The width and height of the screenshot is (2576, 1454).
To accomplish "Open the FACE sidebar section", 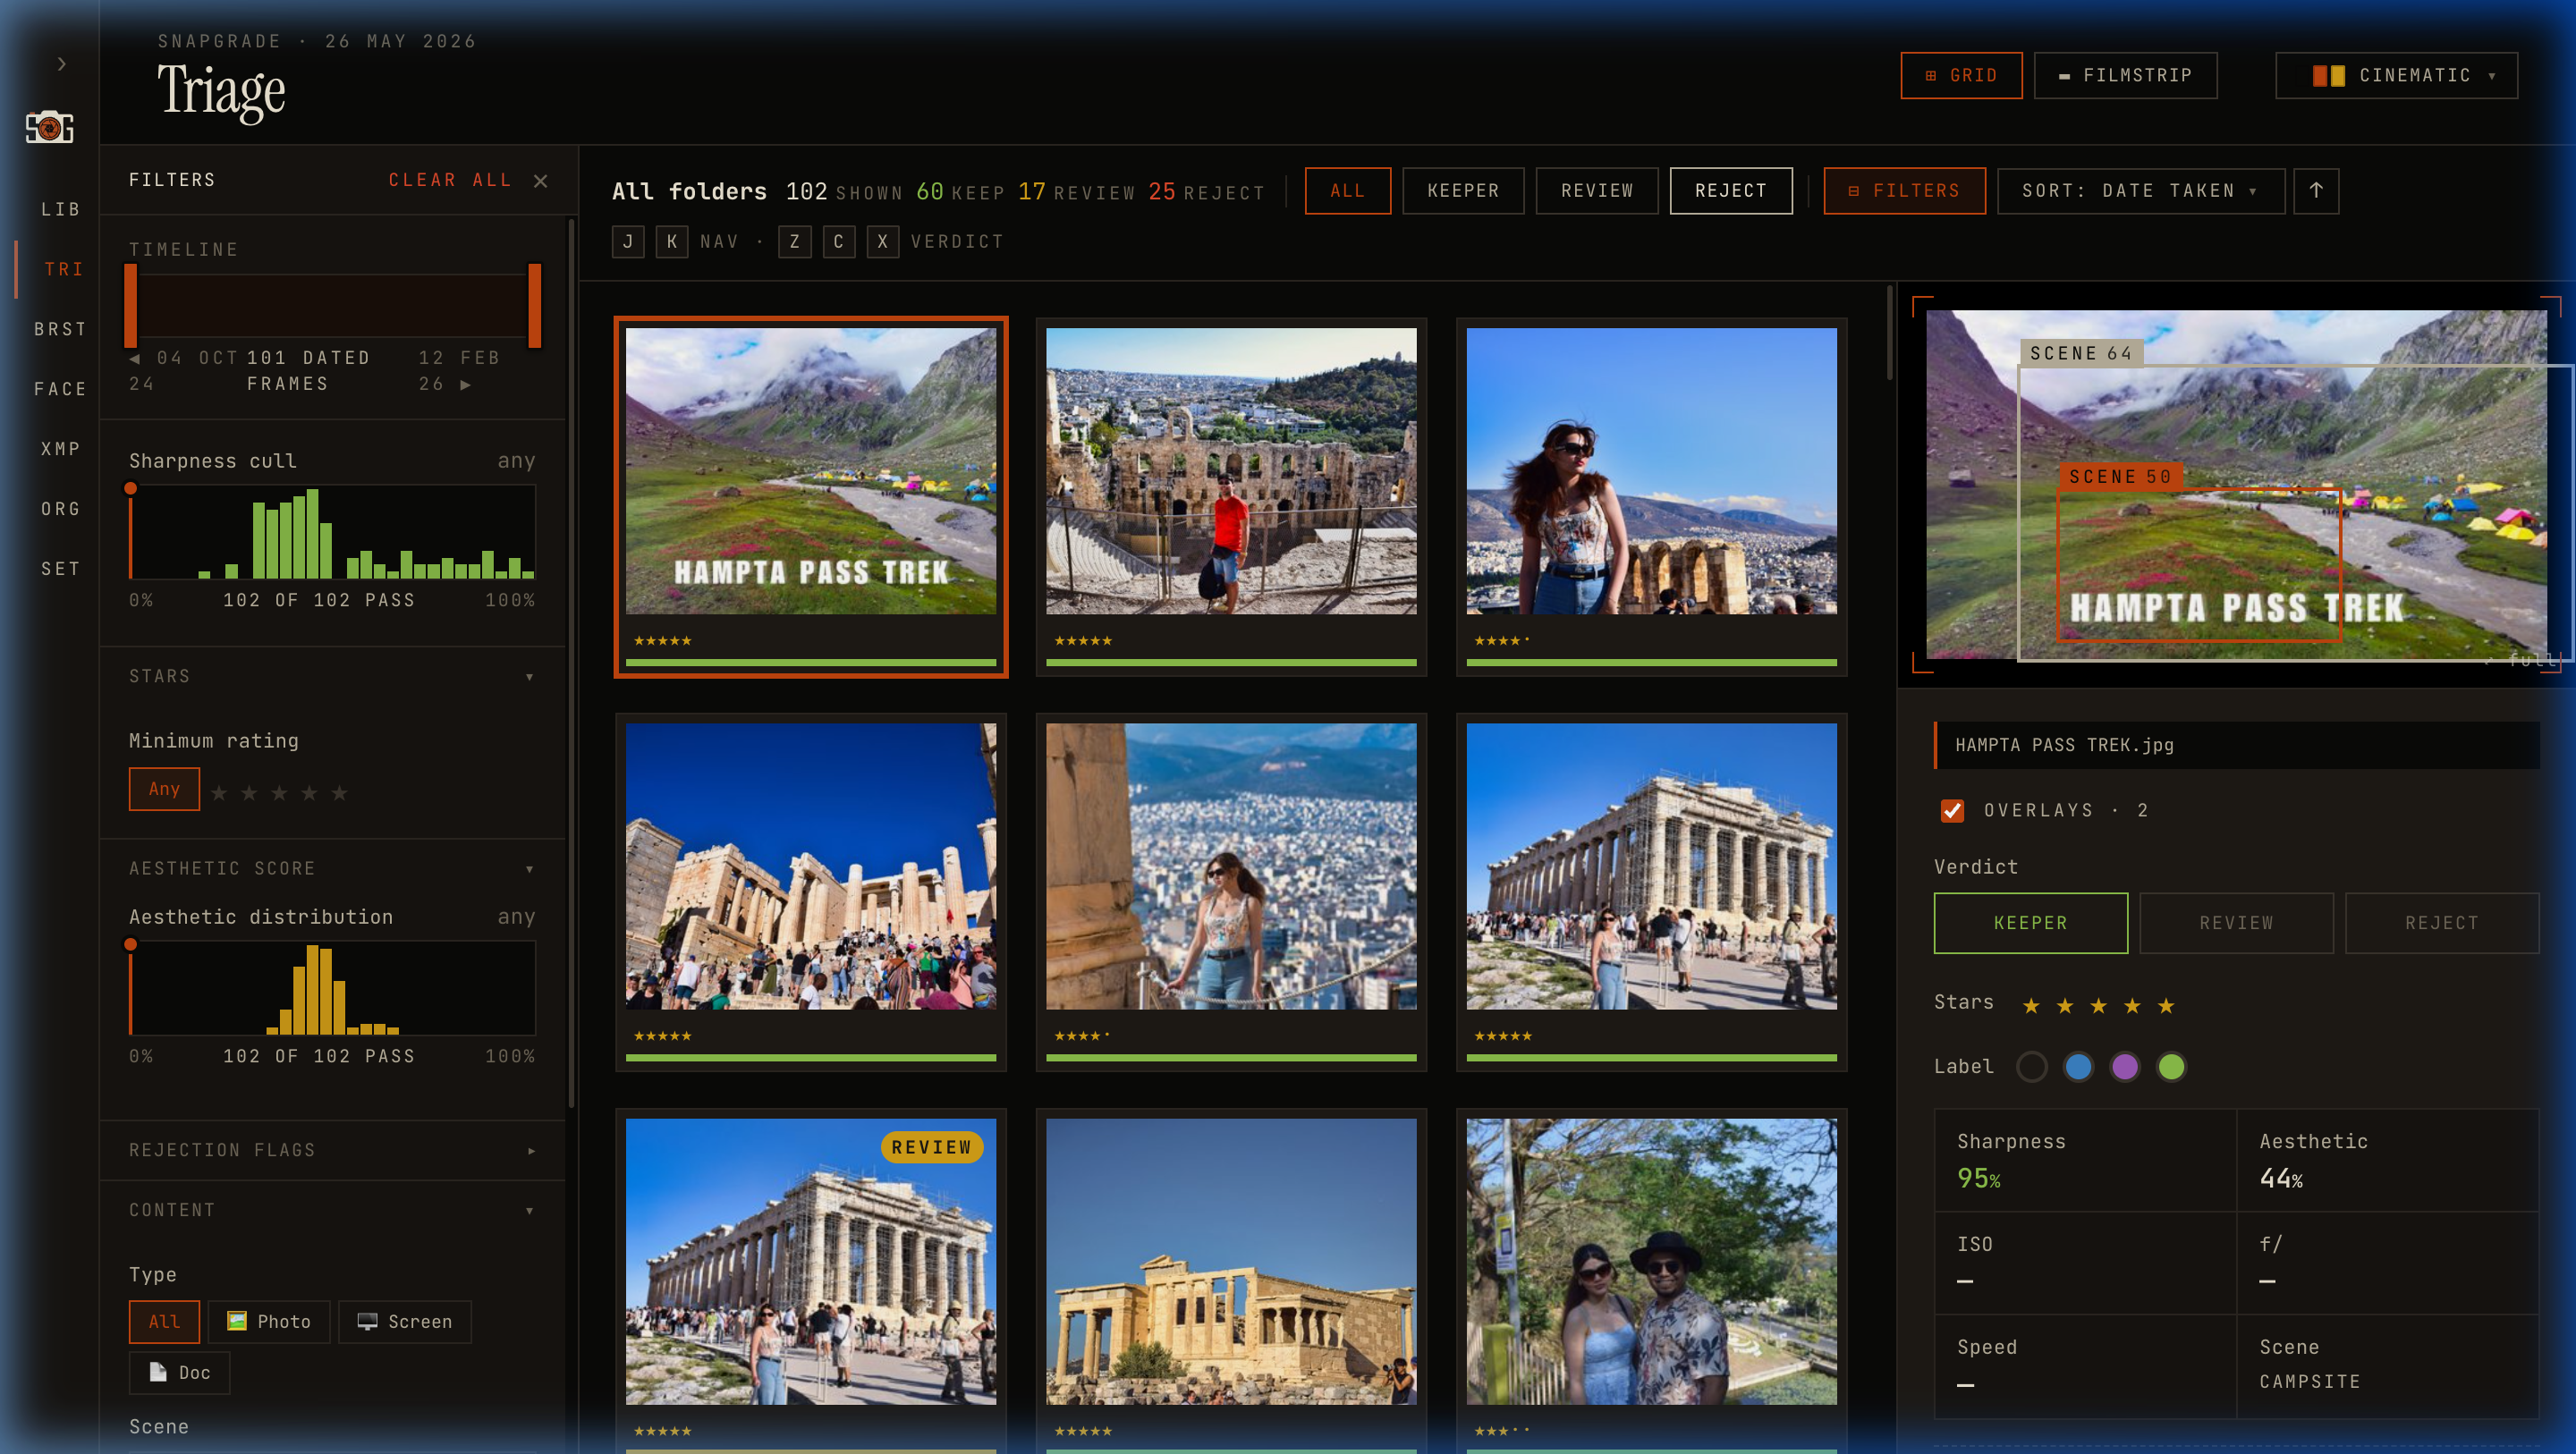I will (60, 389).
